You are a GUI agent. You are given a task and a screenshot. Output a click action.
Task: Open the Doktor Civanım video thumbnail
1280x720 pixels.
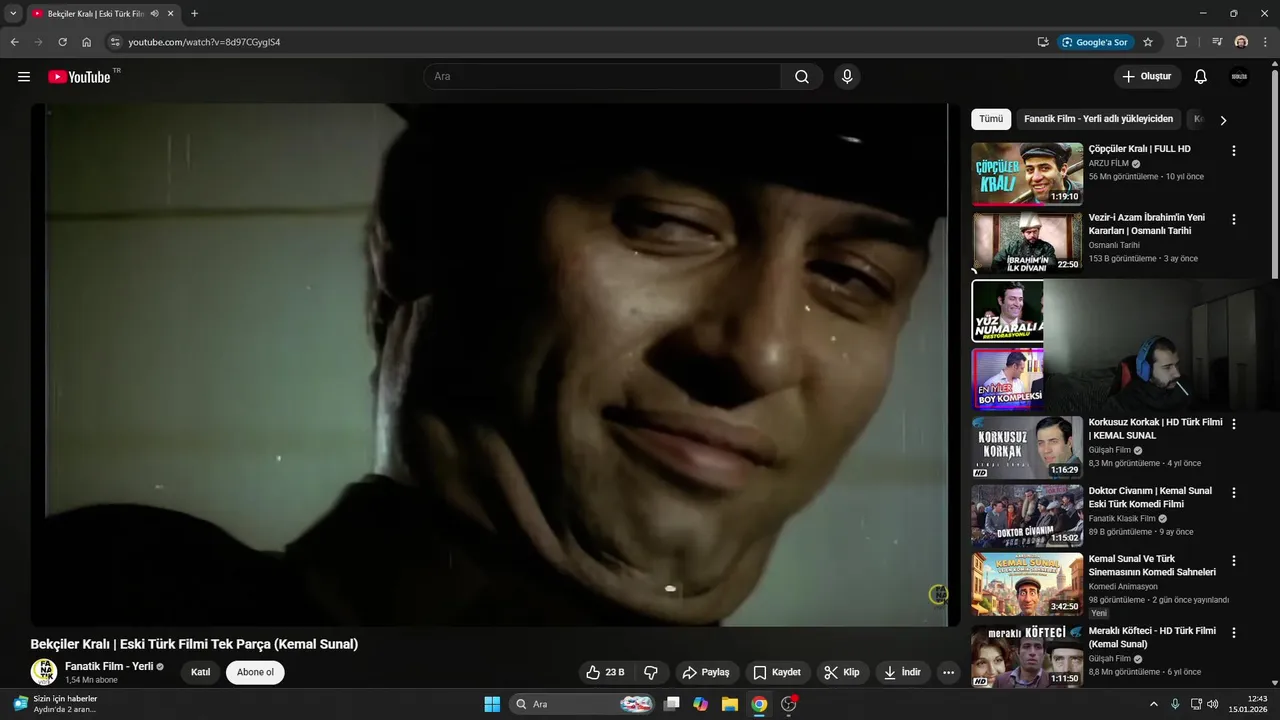(1027, 515)
